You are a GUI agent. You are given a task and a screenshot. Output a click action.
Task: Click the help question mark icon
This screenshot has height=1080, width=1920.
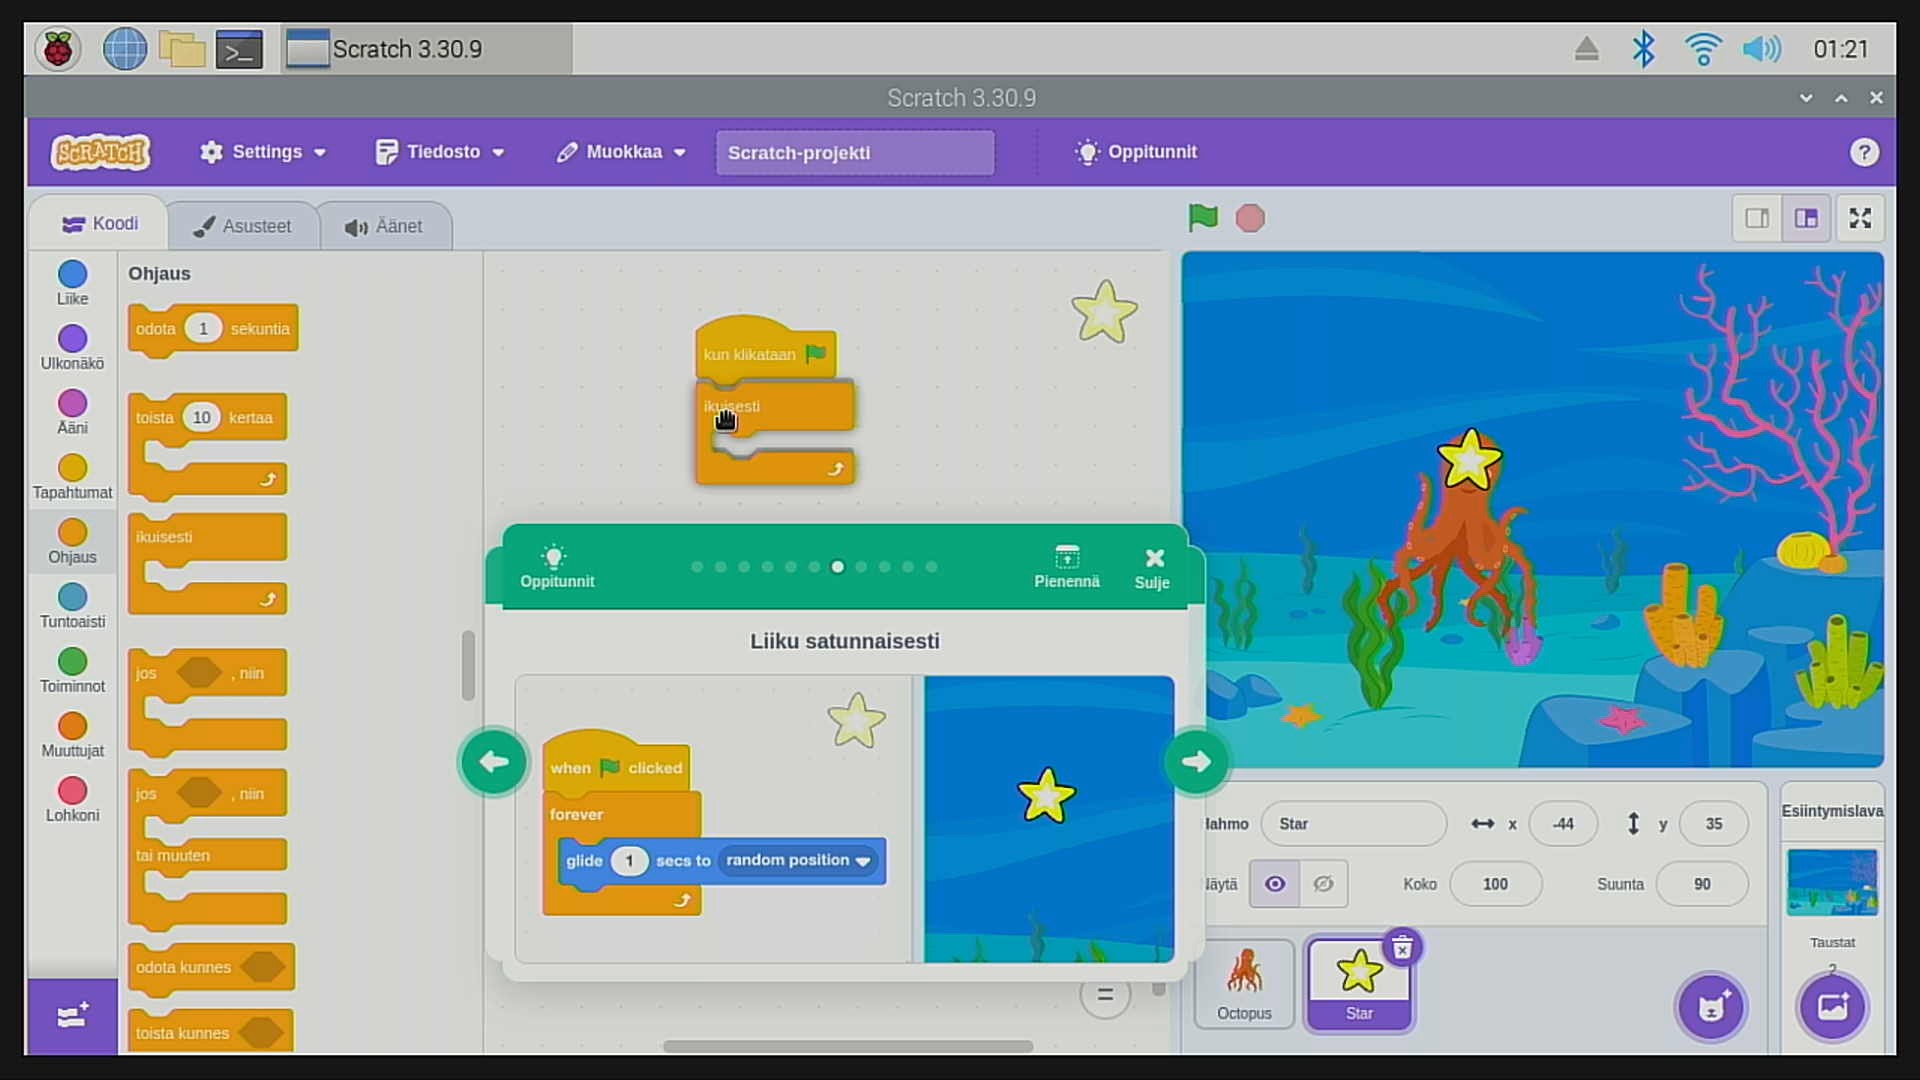(x=1863, y=152)
